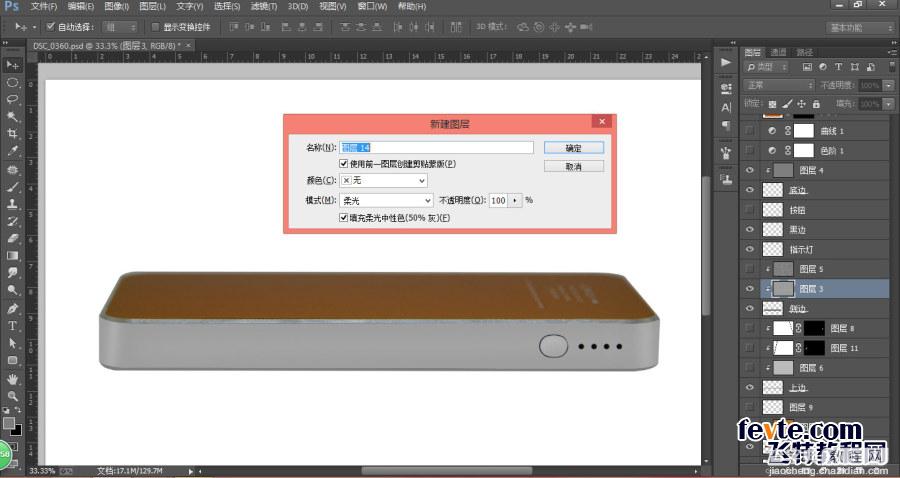Toggle 填充柔光中性色(50% 灰) checkbox
The image size is (900, 478).
pos(344,218)
